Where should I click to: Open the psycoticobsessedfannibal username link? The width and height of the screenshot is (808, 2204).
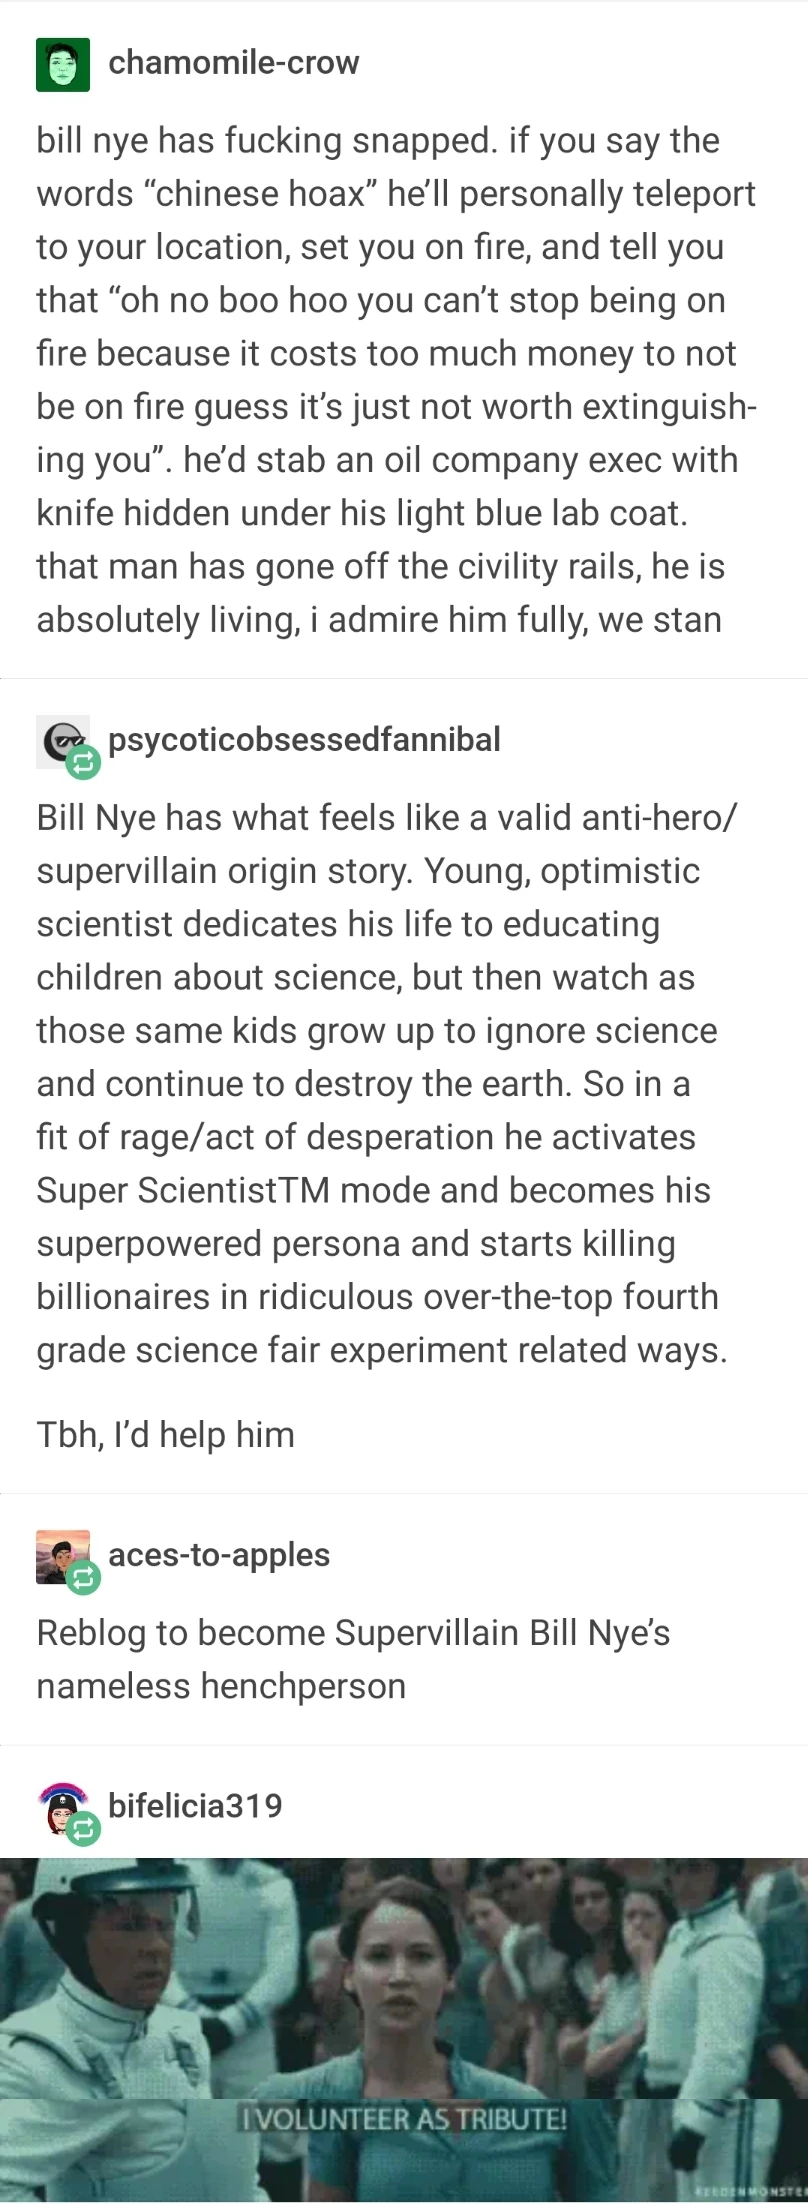[304, 739]
